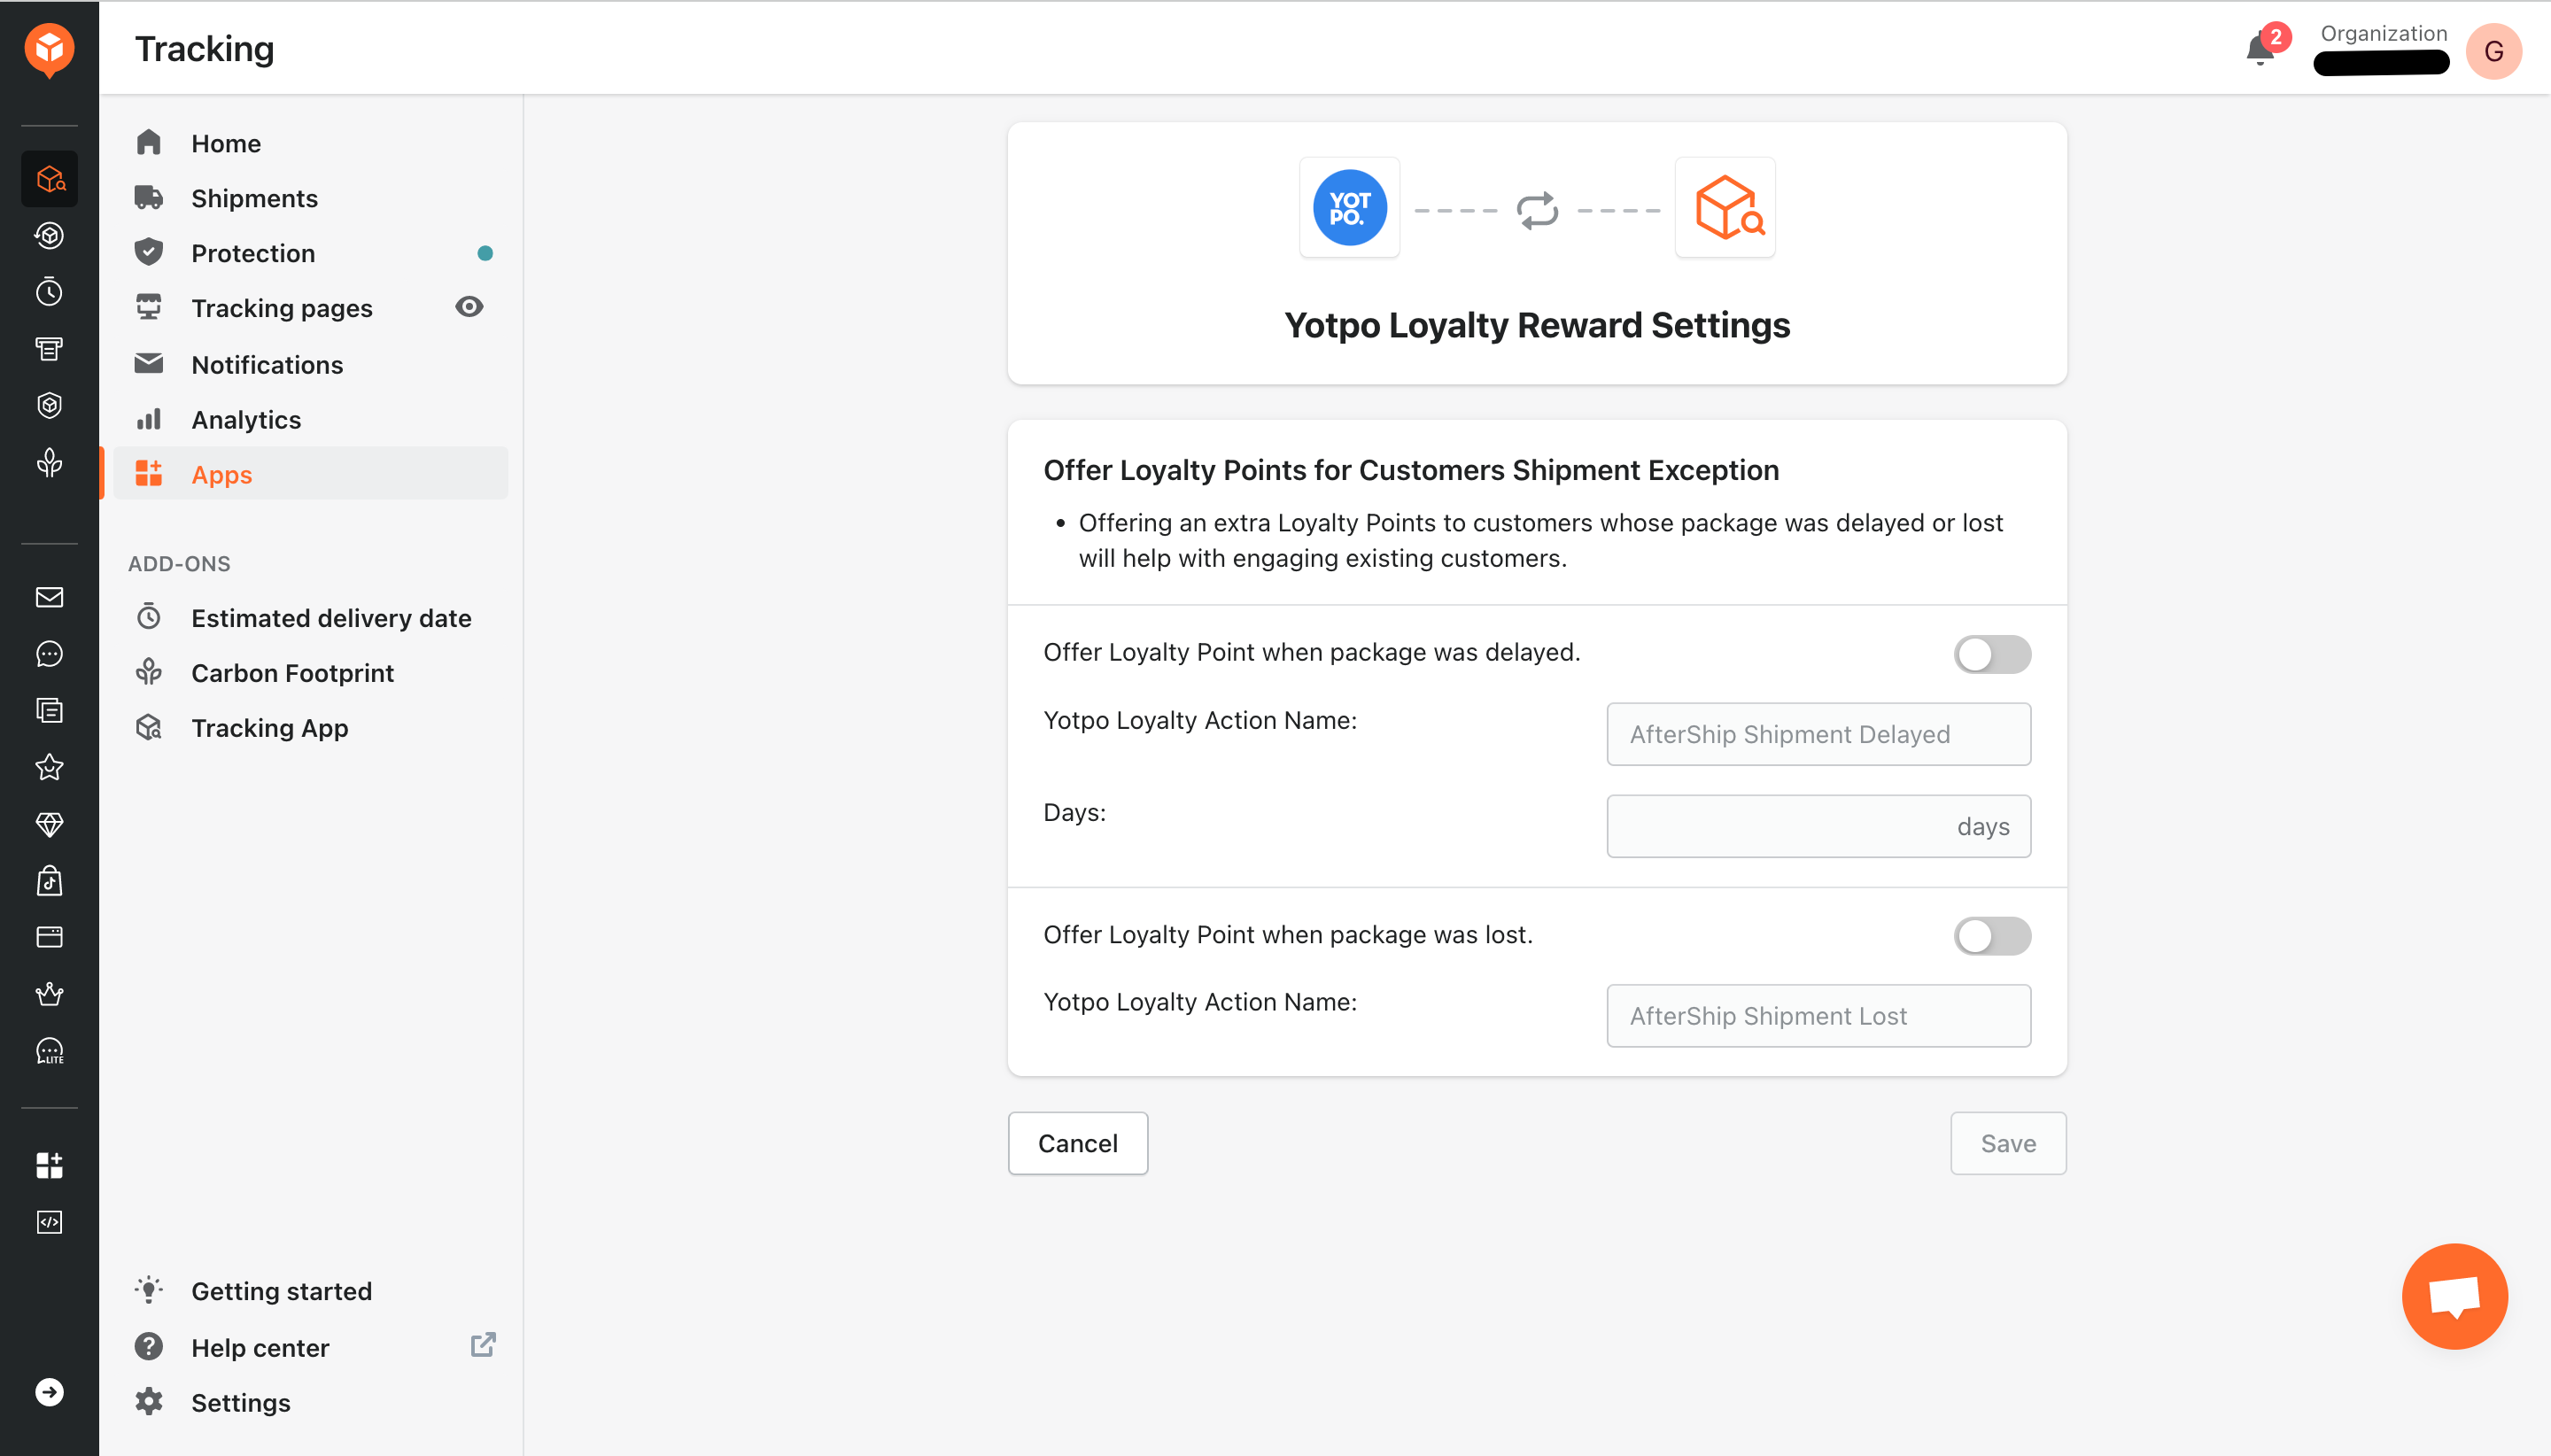Open the crown icon in dark rail
The height and width of the screenshot is (1456, 2551).
pyautogui.click(x=49, y=994)
